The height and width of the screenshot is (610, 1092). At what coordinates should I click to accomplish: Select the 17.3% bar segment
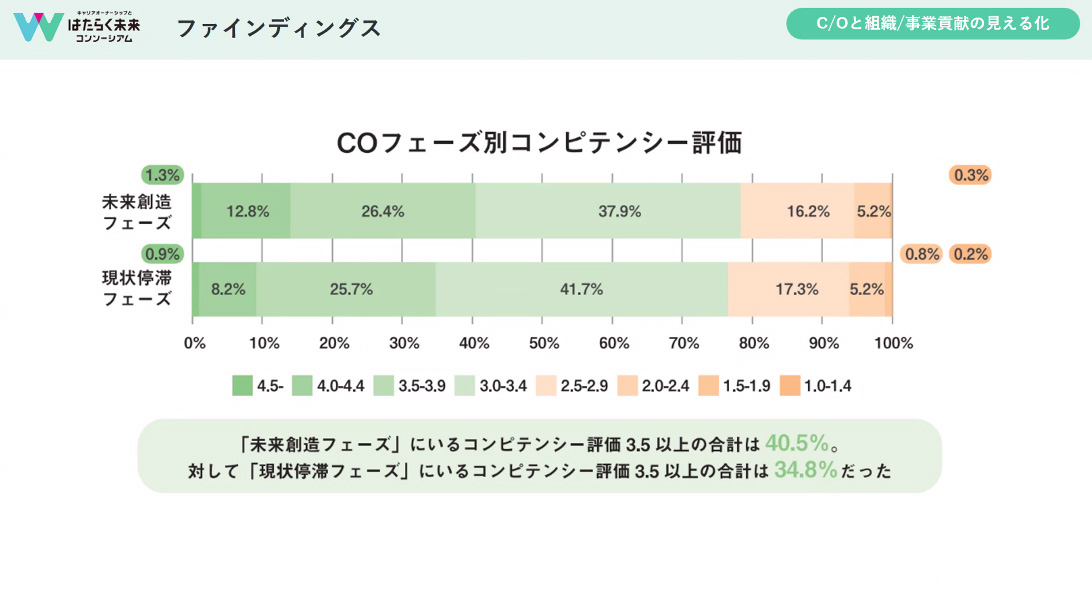[x=789, y=289]
